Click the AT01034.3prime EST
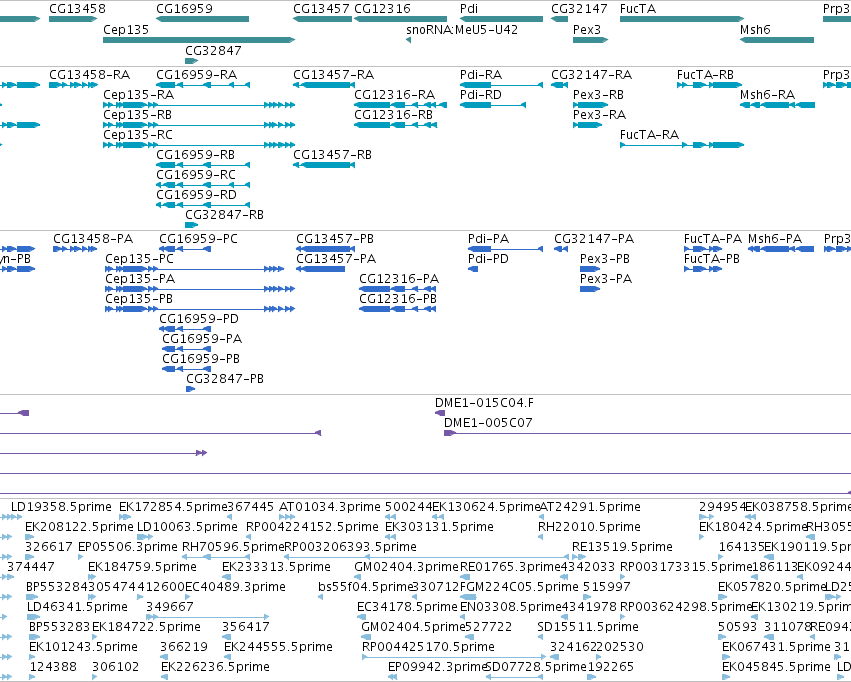The height and width of the screenshot is (682, 851). (x=329, y=507)
